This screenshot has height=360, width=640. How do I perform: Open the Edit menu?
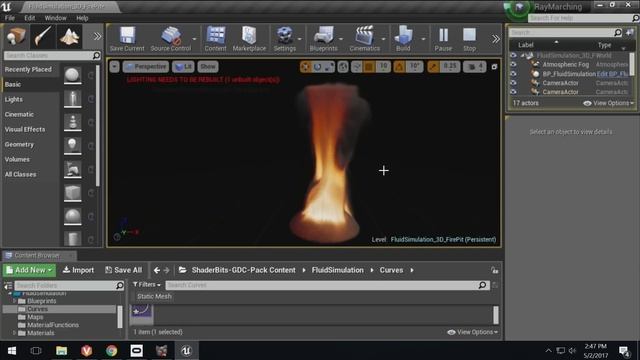coord(29,18)
